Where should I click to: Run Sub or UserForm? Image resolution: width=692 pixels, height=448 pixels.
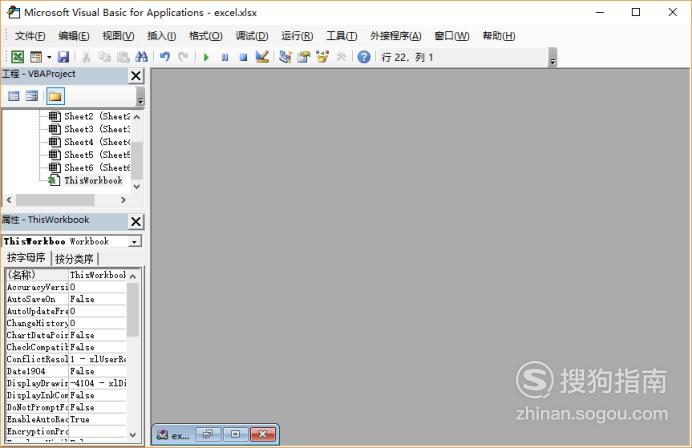click(206, 57)
